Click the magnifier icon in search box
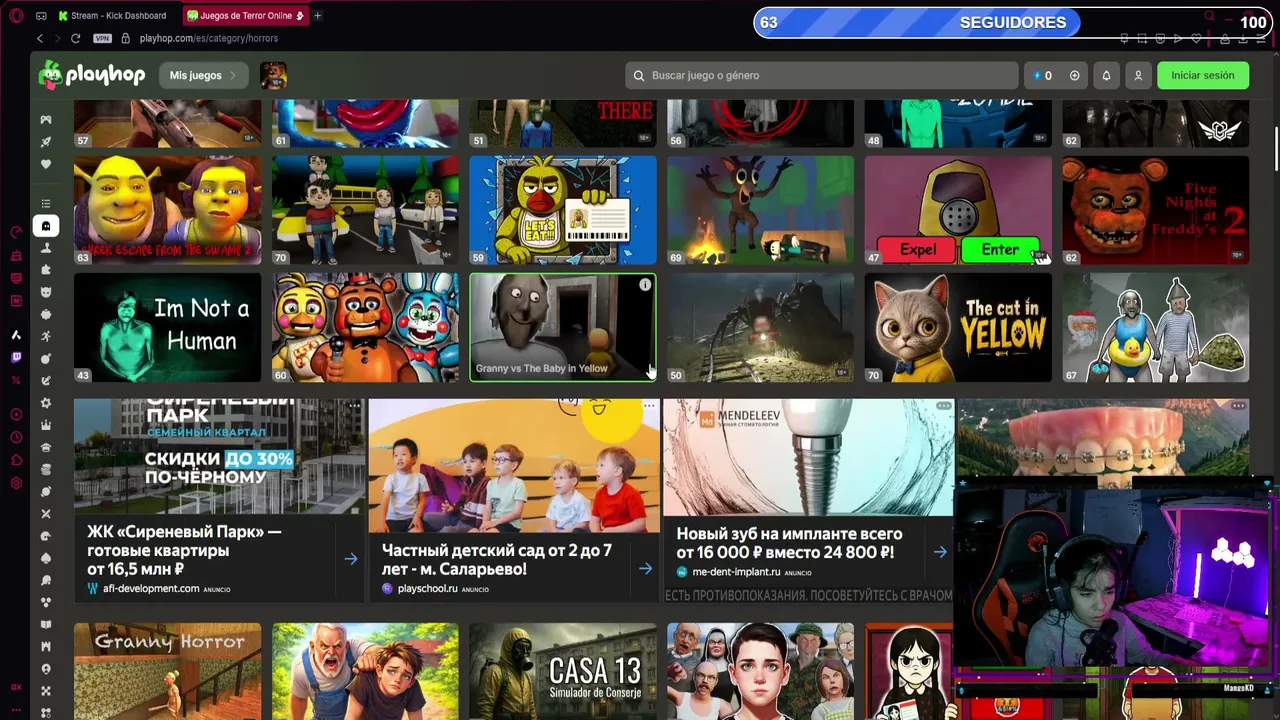Image resolution: width=1280 pixels, height=720 pixels. tap(638, 75)
